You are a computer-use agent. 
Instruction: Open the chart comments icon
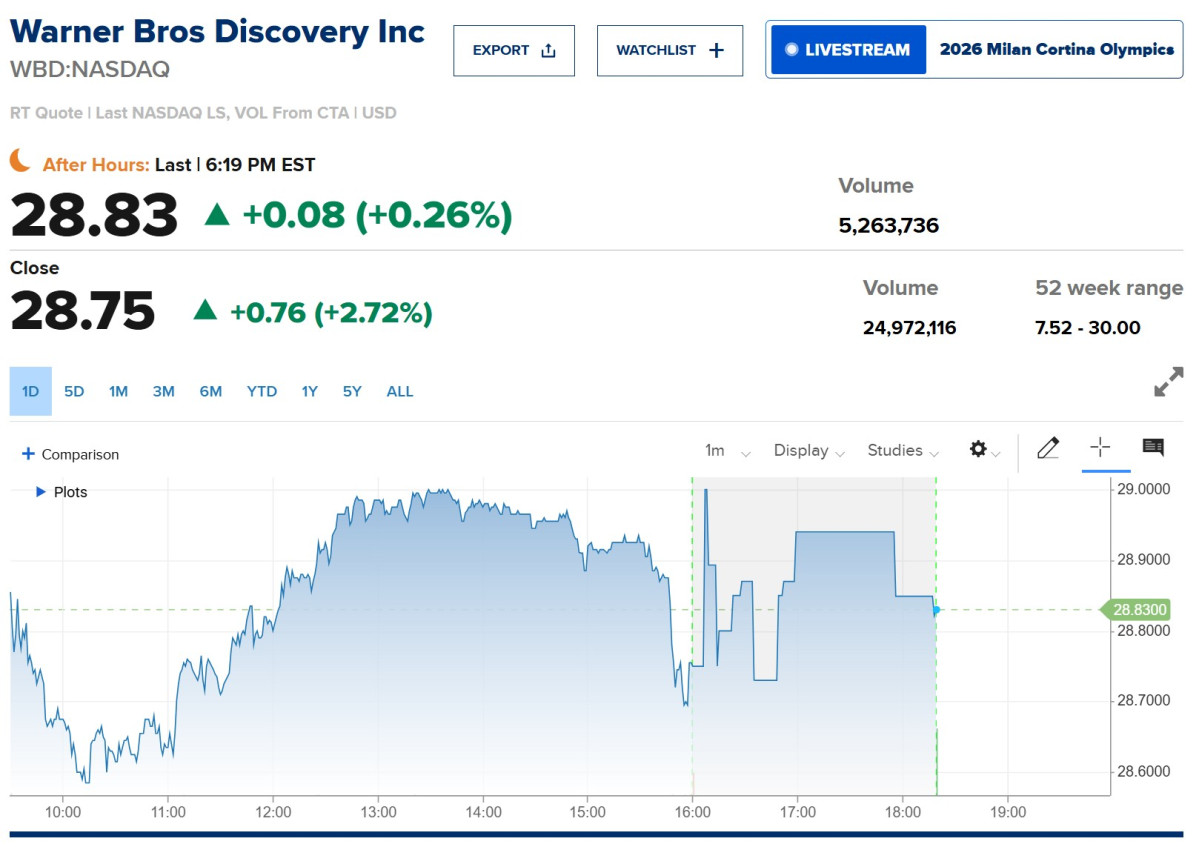coord(1153,447)
